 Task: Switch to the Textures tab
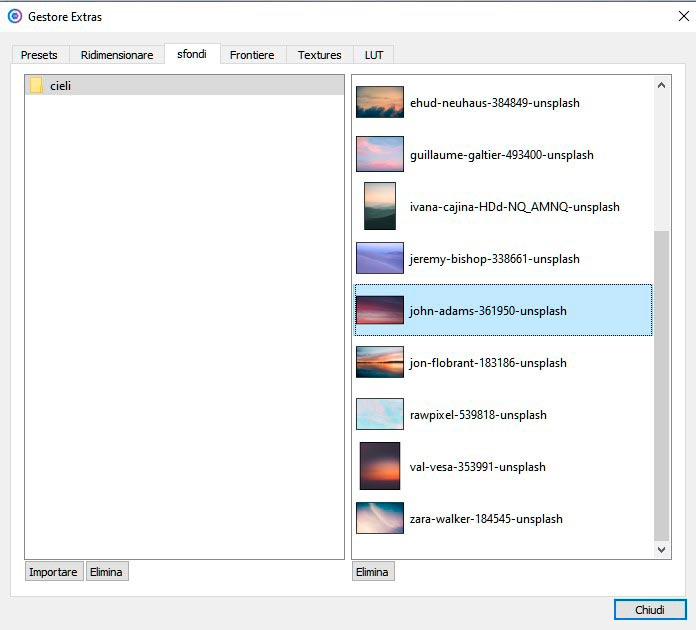pos(320,55)
